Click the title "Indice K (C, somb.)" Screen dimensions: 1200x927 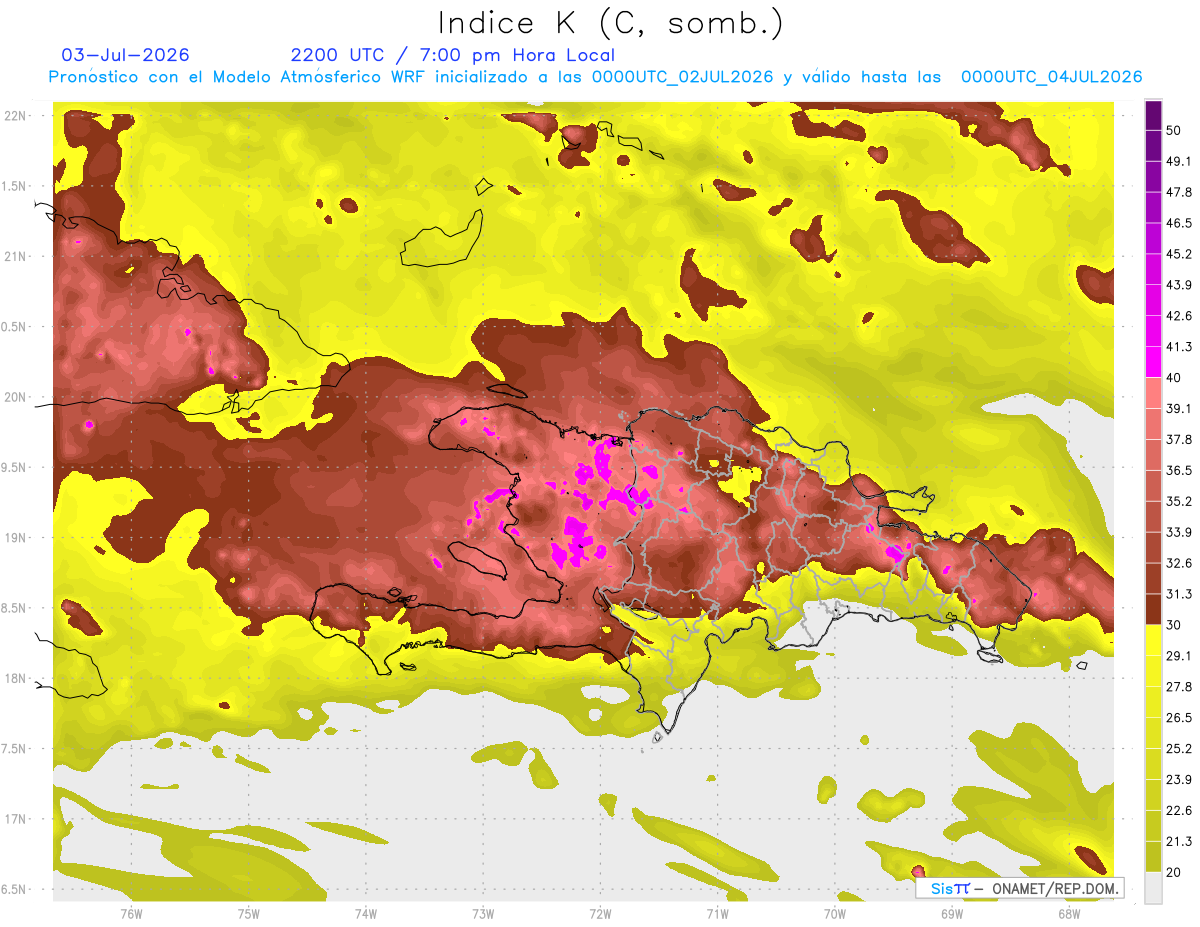611,23
